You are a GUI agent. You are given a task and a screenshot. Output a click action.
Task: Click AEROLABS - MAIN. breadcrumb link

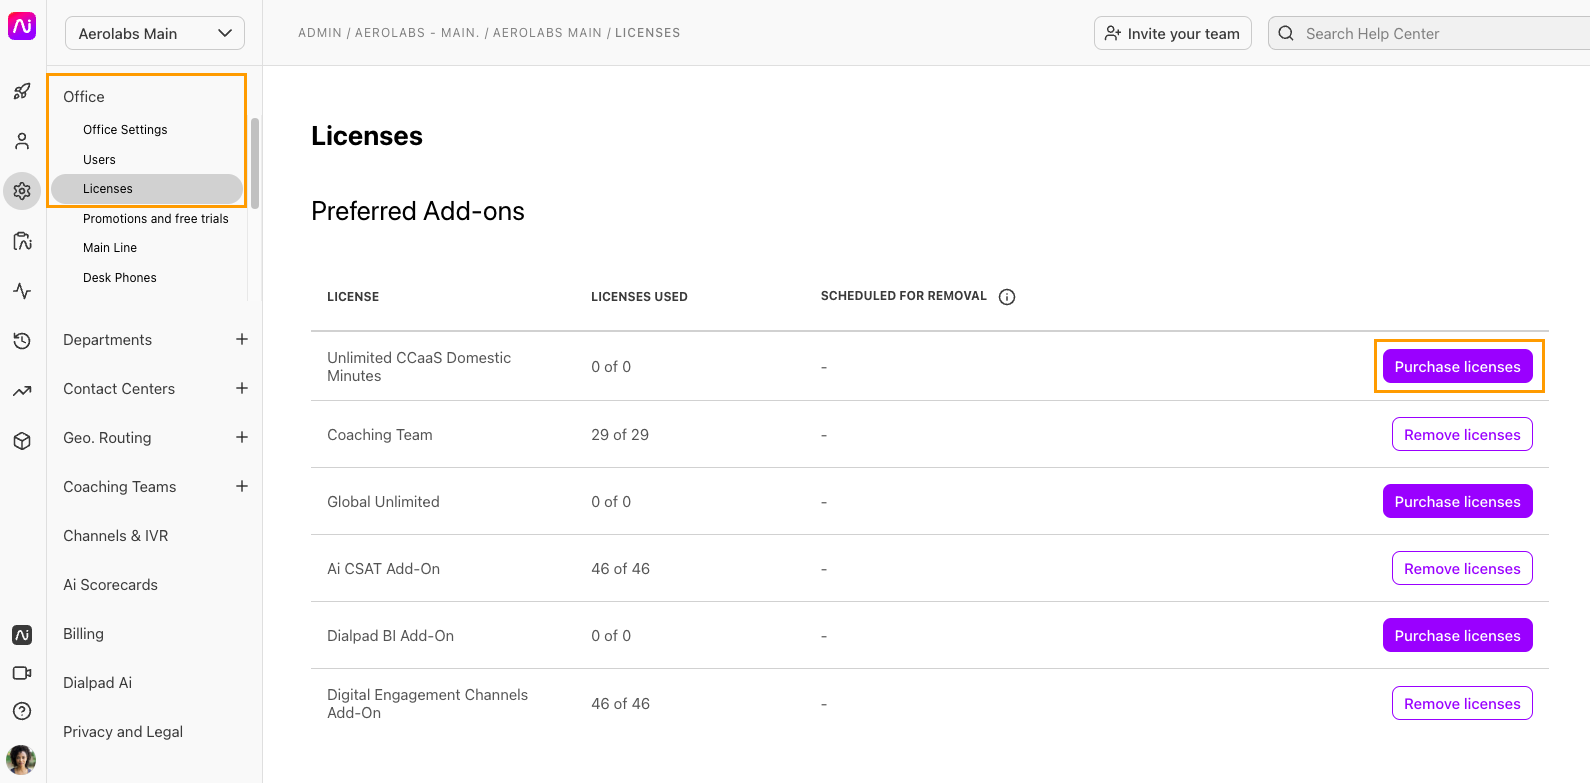tap(417, 33)
